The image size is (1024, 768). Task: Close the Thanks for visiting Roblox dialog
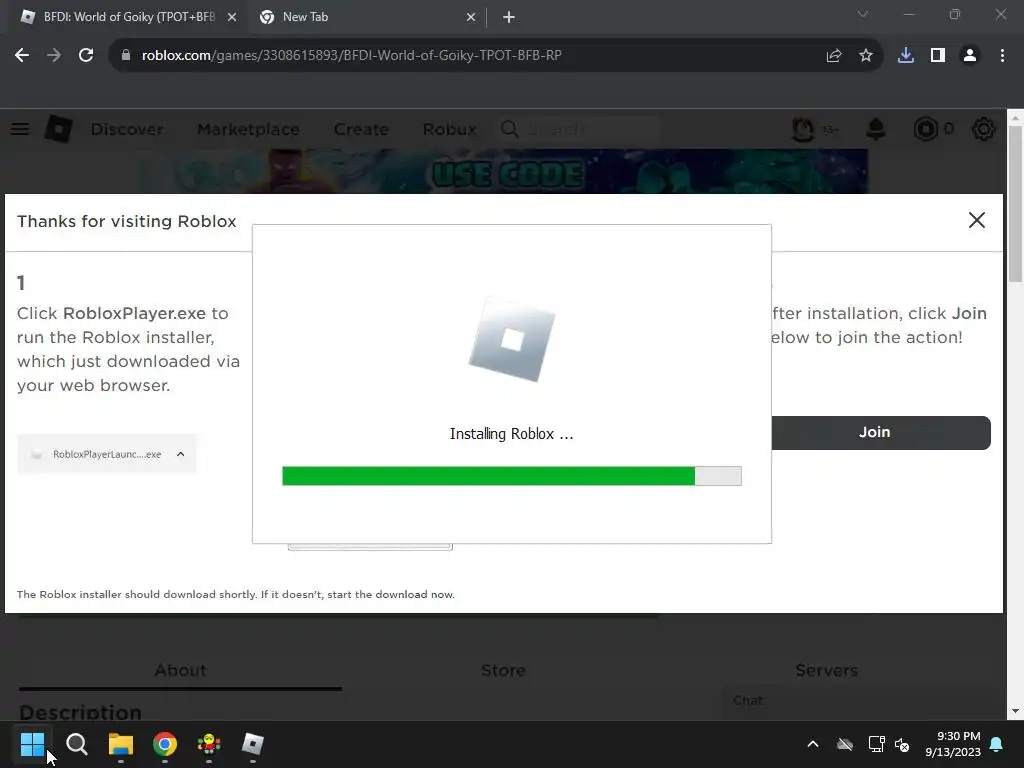976,220
